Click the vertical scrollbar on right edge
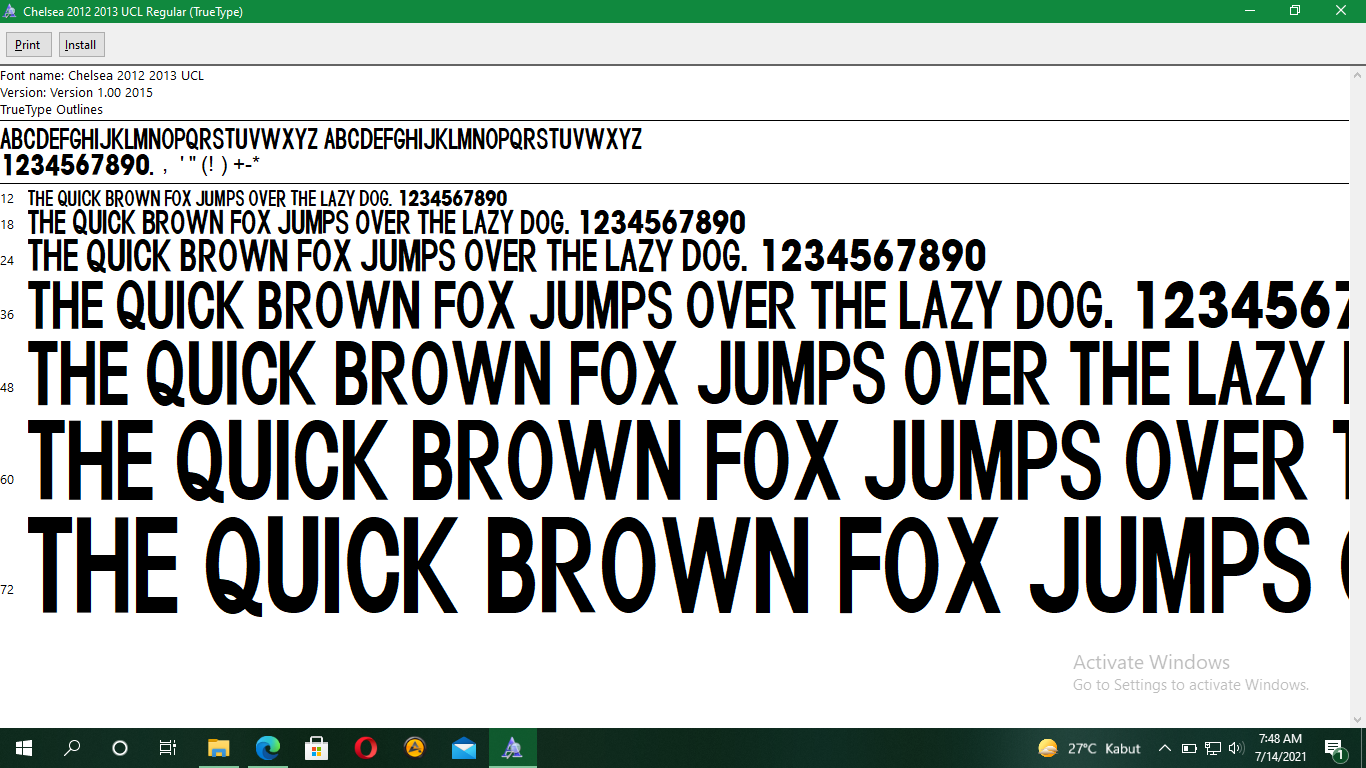The height and width of the screenshot is (768, 1366). [1357, 396]
